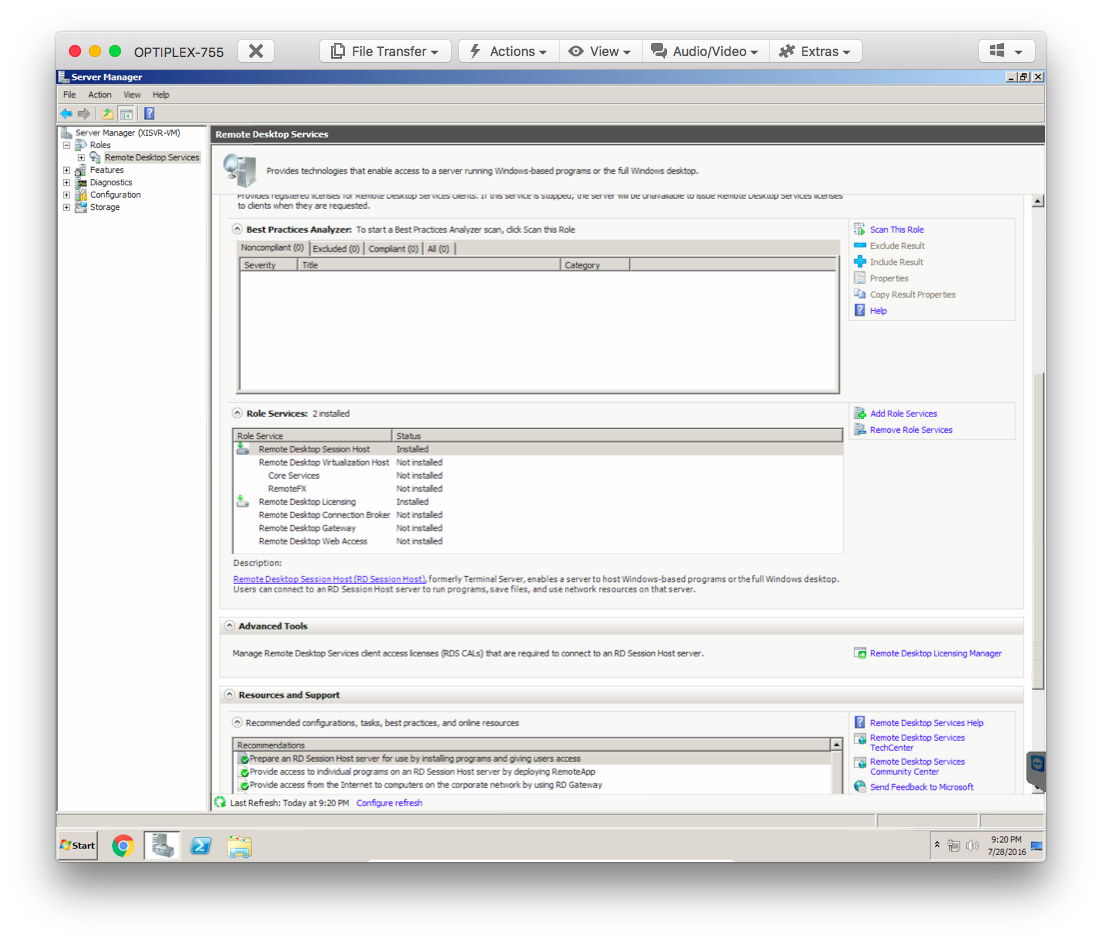The height and width of the screenshot is (942, 1102).
Task: Expand the Features tree node
Action: (x=67, y=170)
